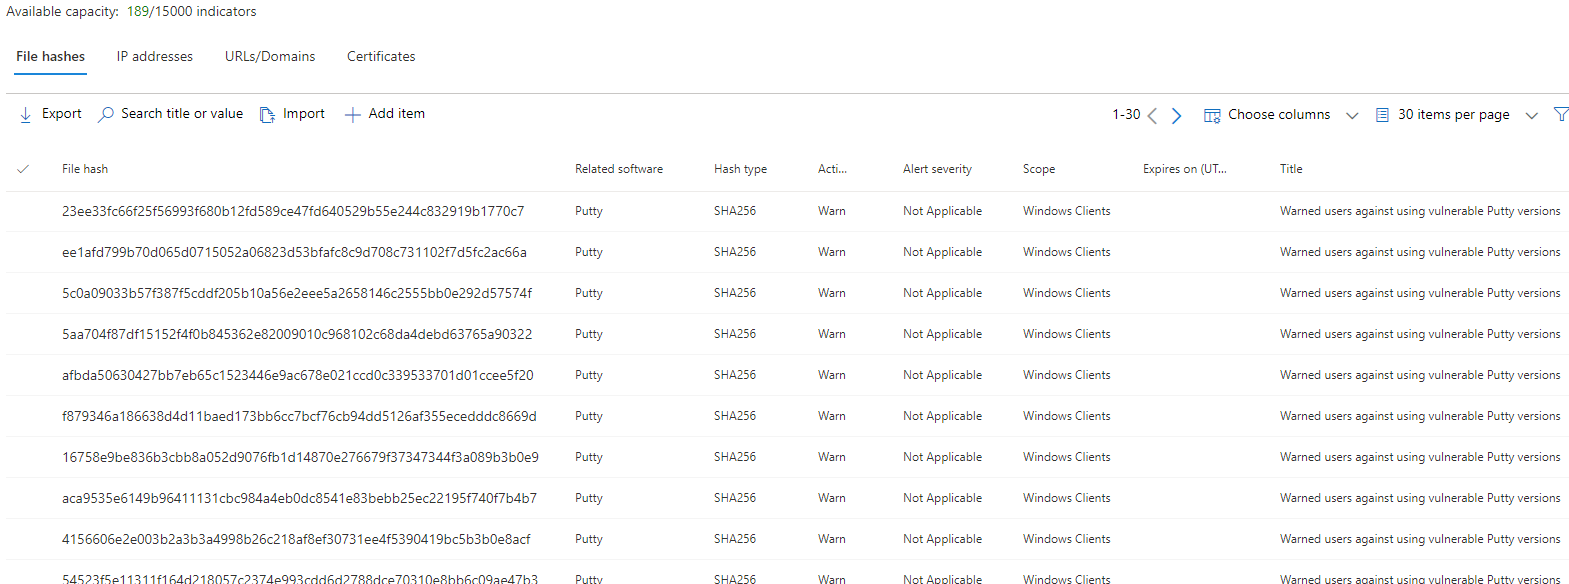The image size is (1569, 584).
Task: Click Putty in the 16758e9b hash row
Action: pos(589,457)
